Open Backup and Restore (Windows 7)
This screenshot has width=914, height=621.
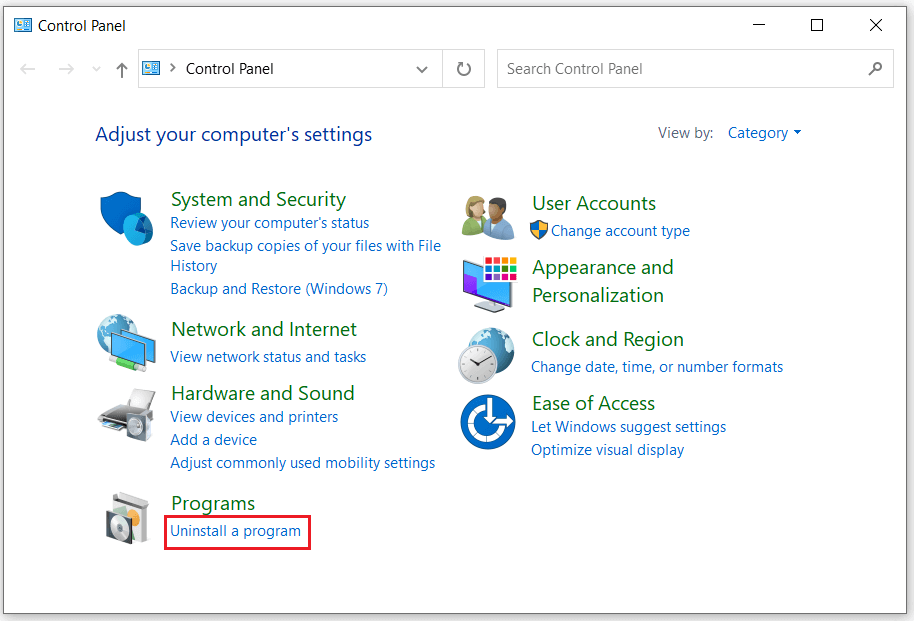pos(279,289)
